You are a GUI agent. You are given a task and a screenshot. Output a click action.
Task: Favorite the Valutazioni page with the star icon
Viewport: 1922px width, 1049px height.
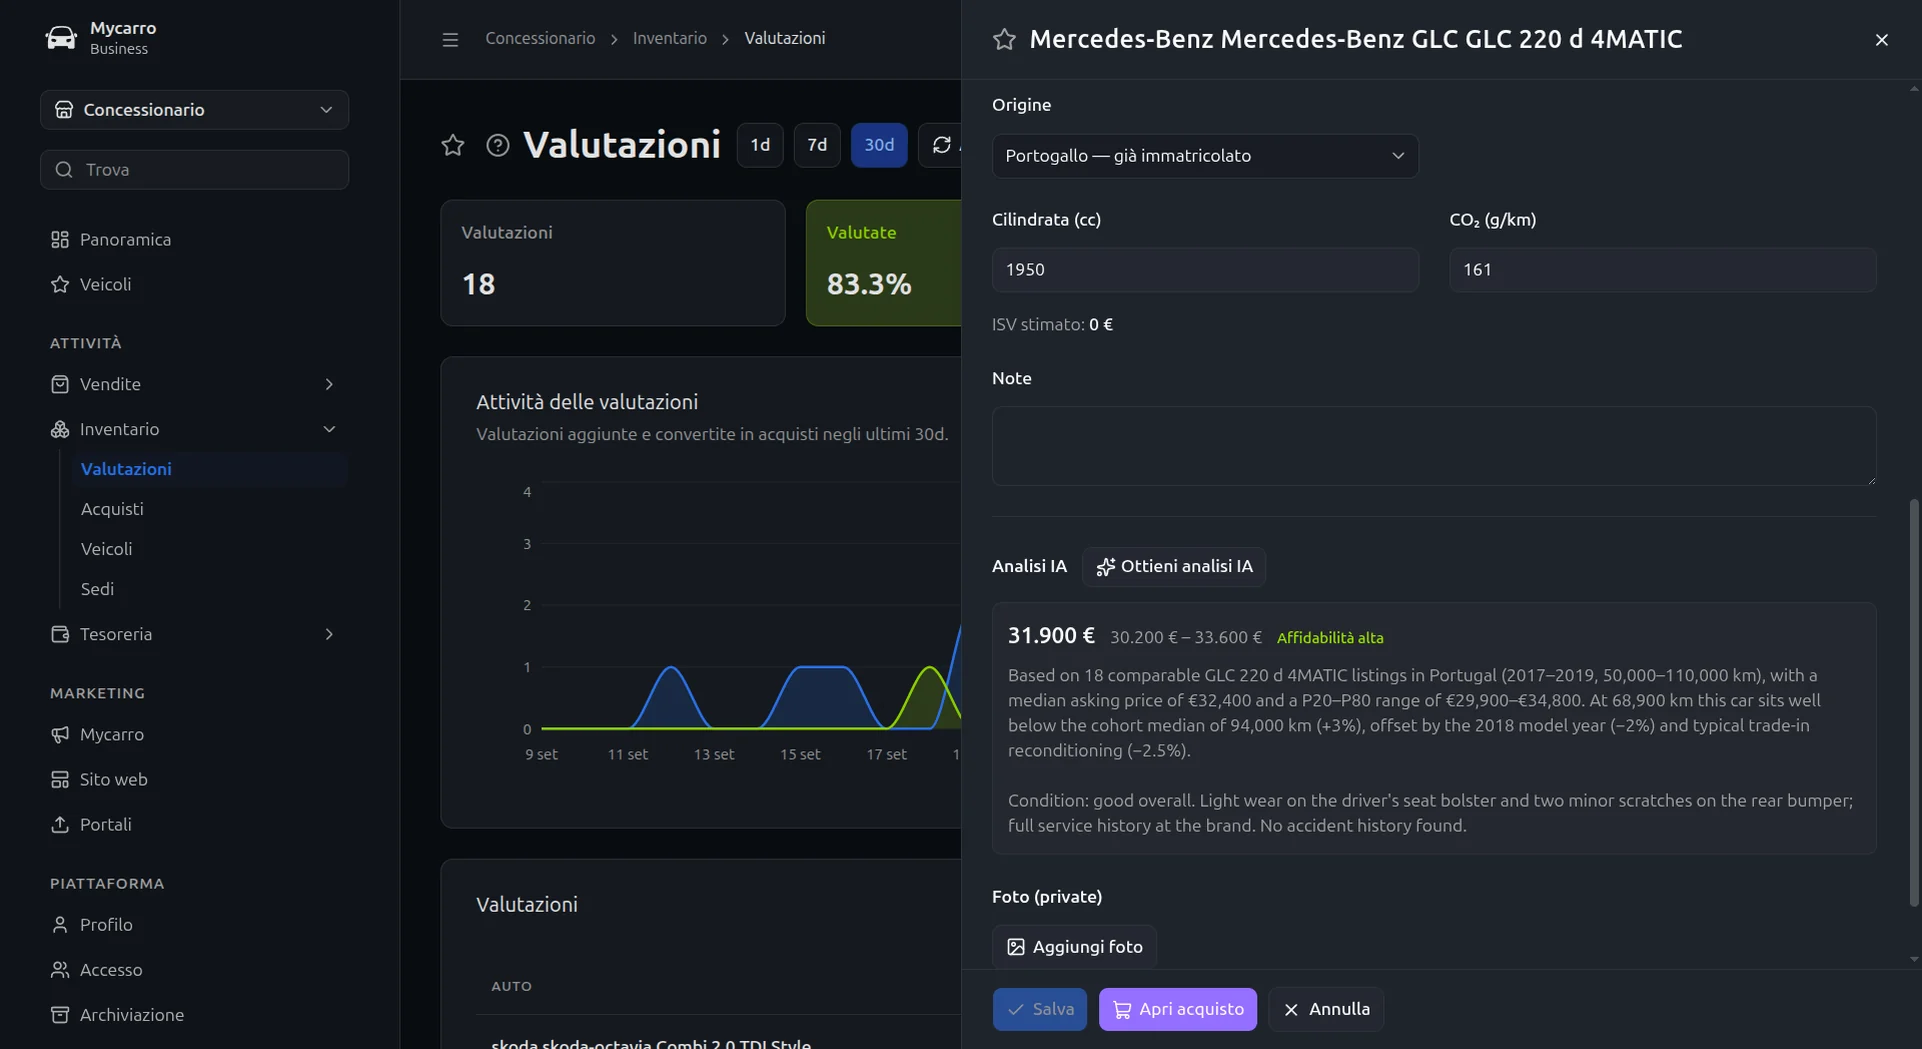[453, 145]
